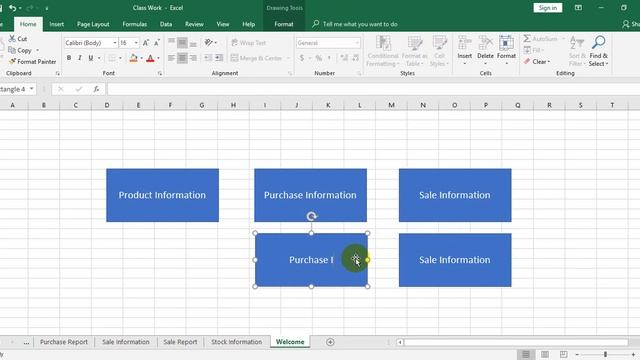640x360 pixels.
Task: Click the Copy icon
Action: click(12, 50)
